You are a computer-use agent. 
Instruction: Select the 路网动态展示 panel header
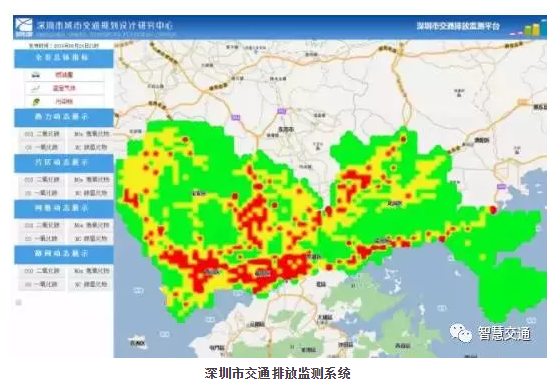pos(64,254)
